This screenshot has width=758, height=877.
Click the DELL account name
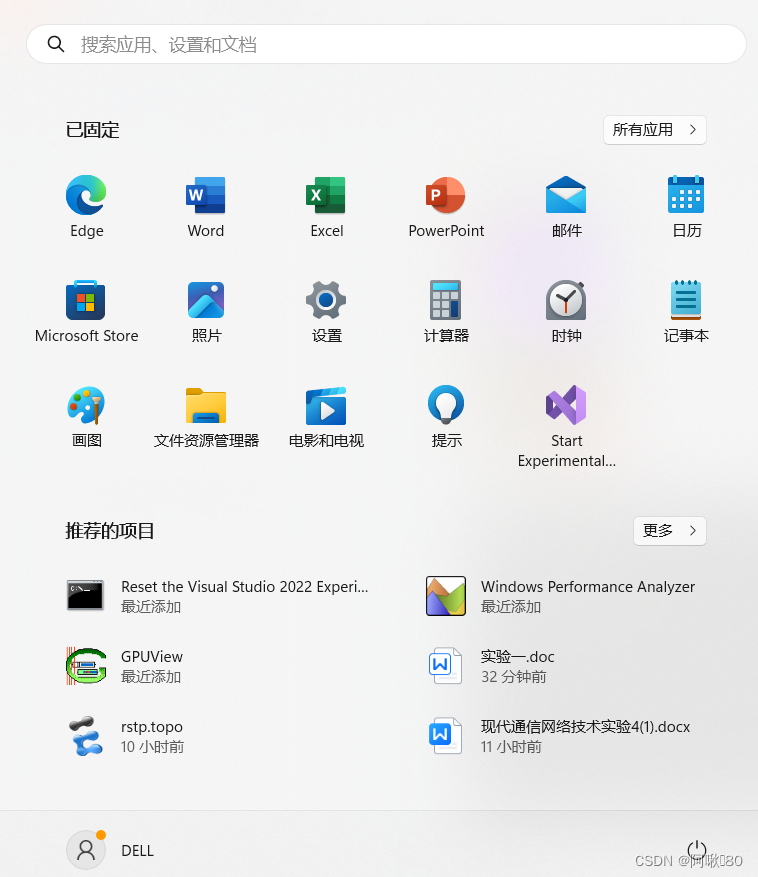[137, 851]
